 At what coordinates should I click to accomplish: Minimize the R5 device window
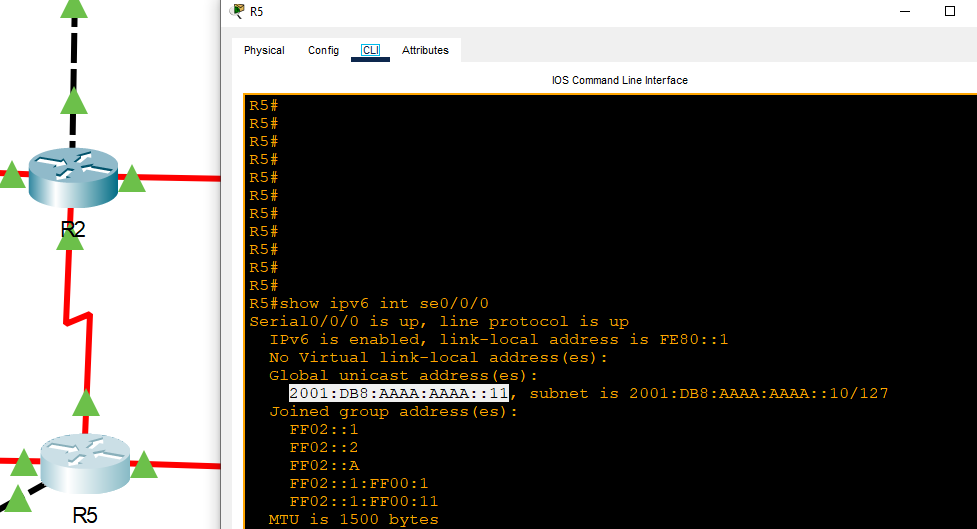(x=903, y=11)
